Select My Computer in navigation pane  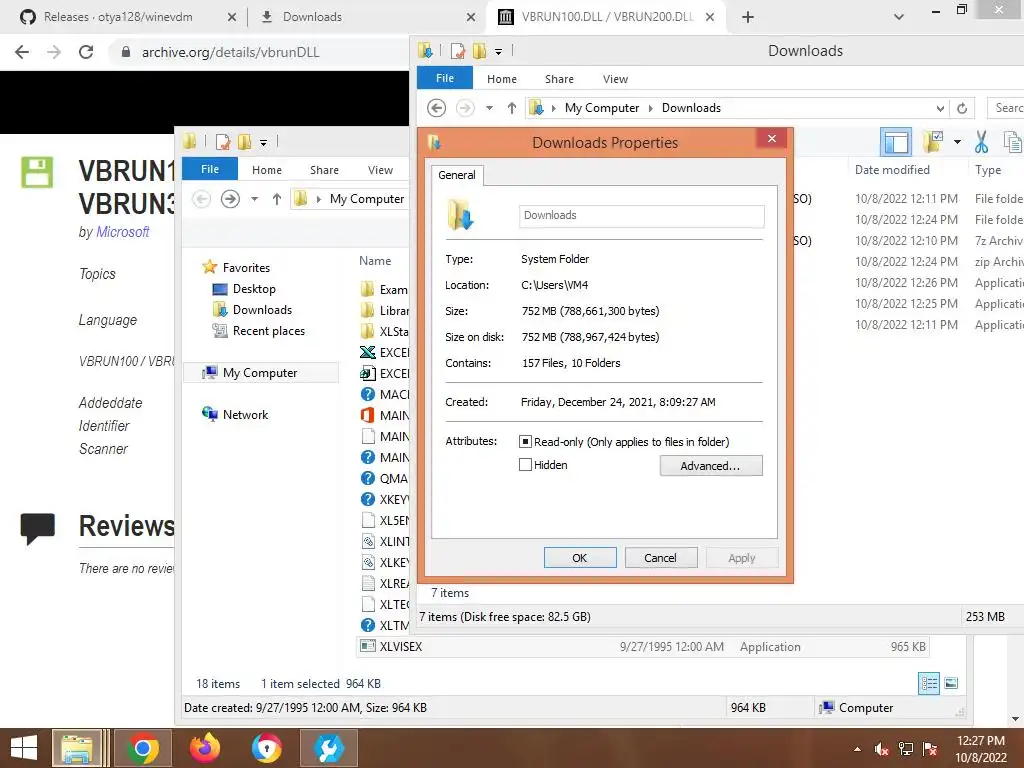[x=260, y=372]
